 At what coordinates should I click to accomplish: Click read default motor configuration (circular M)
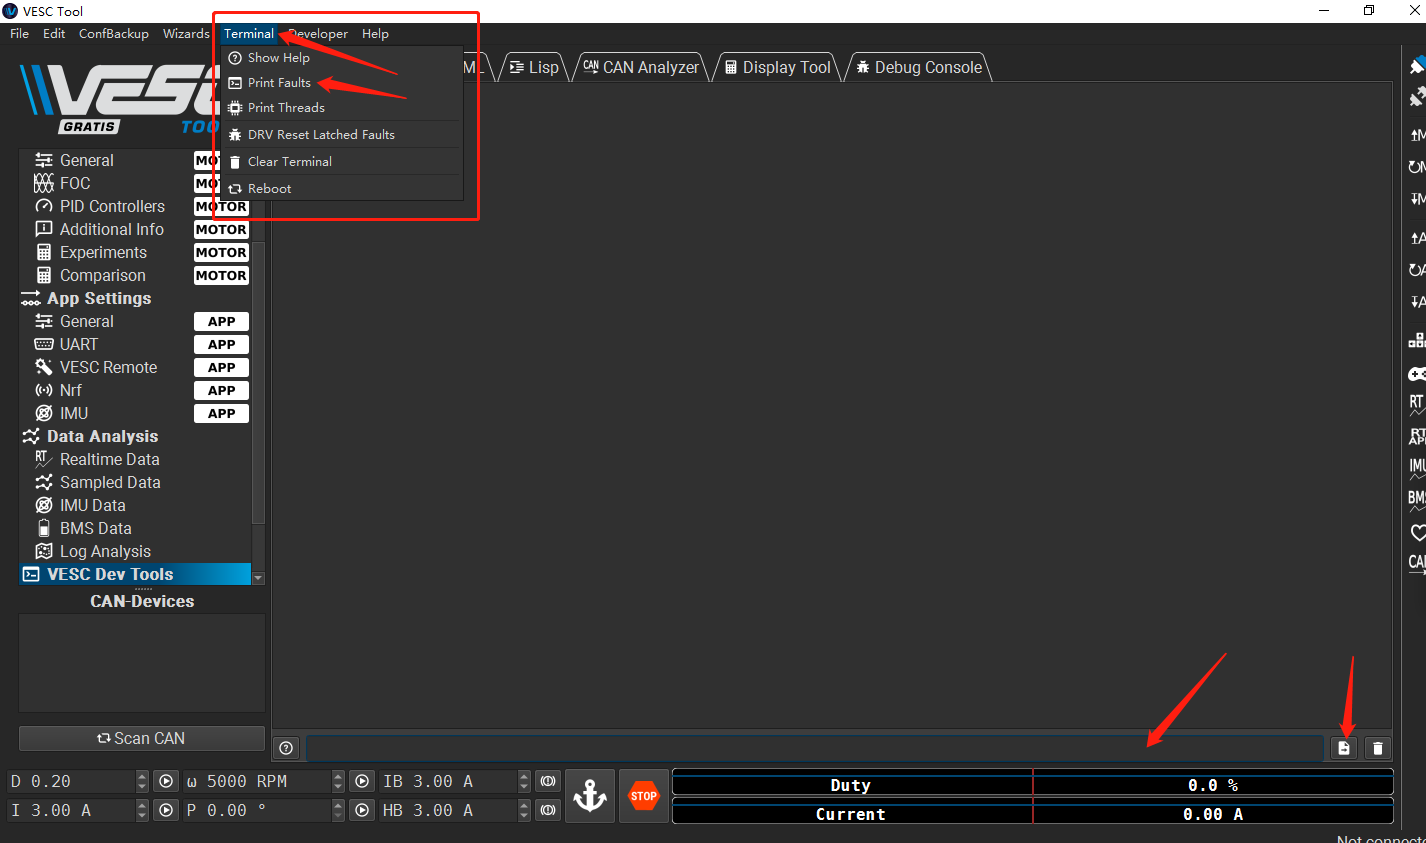click(1417, 167)
